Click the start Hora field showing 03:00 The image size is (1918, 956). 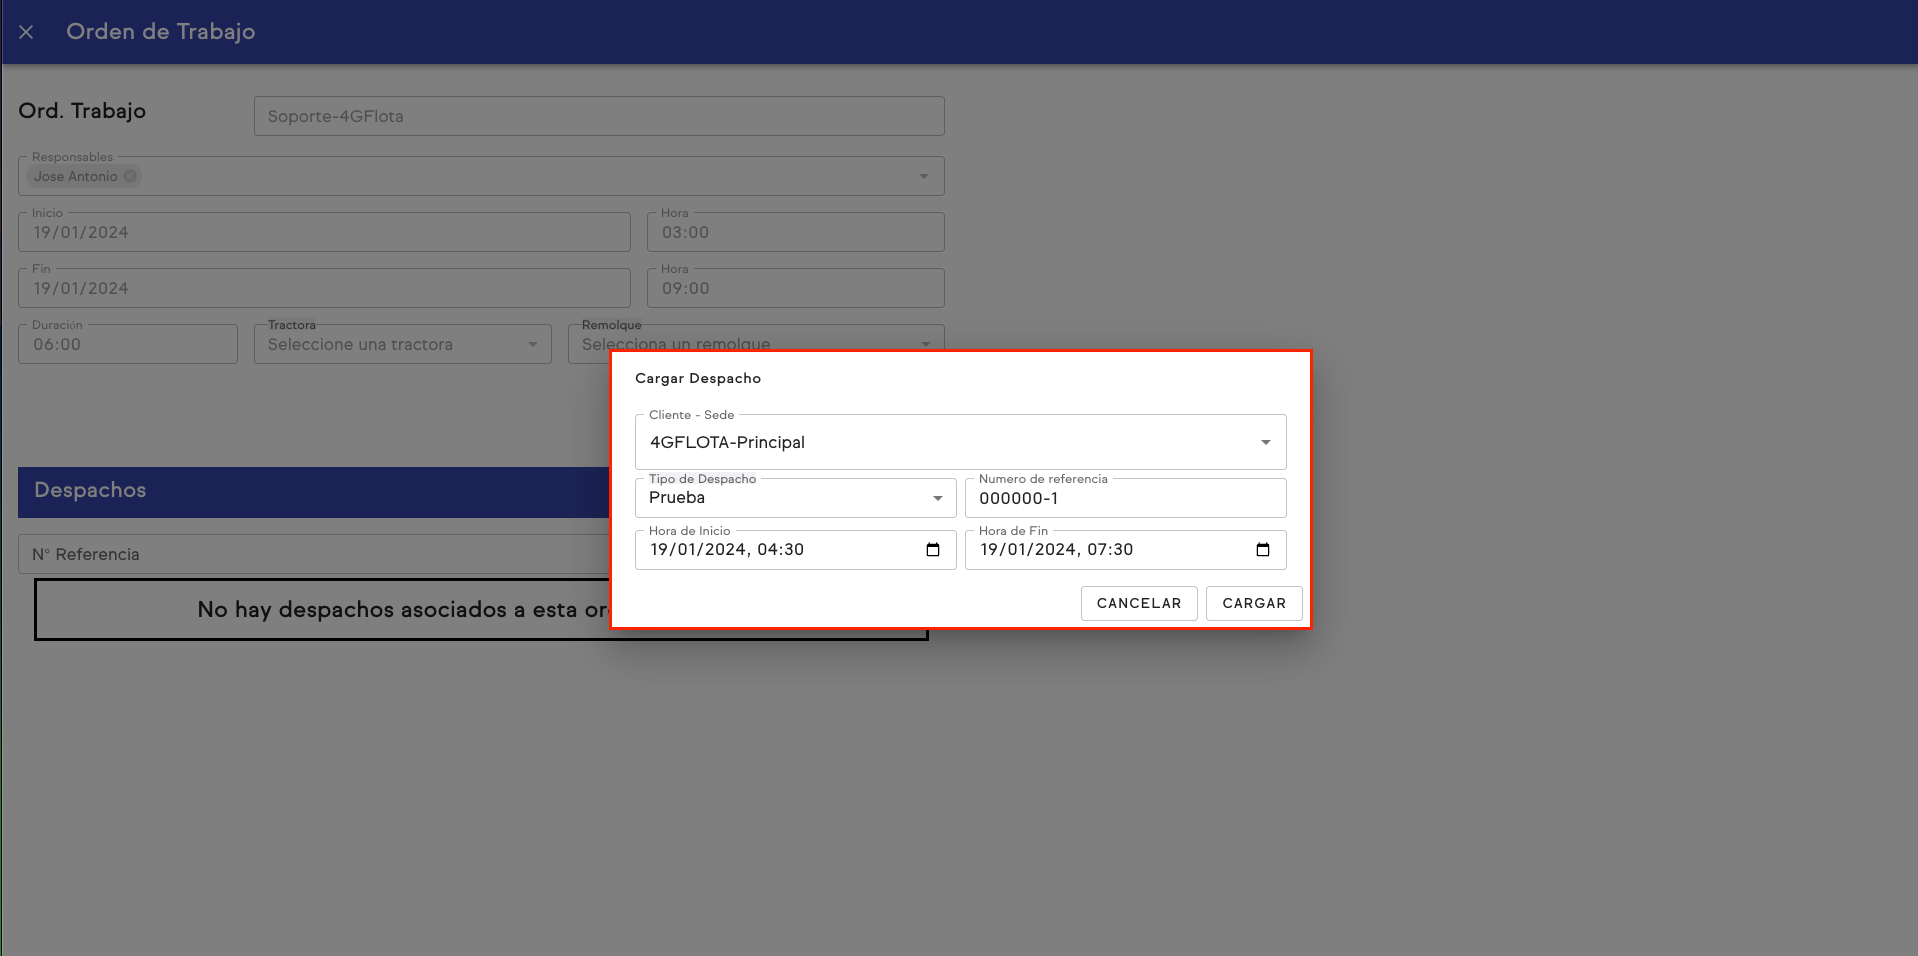click(795, 232)
